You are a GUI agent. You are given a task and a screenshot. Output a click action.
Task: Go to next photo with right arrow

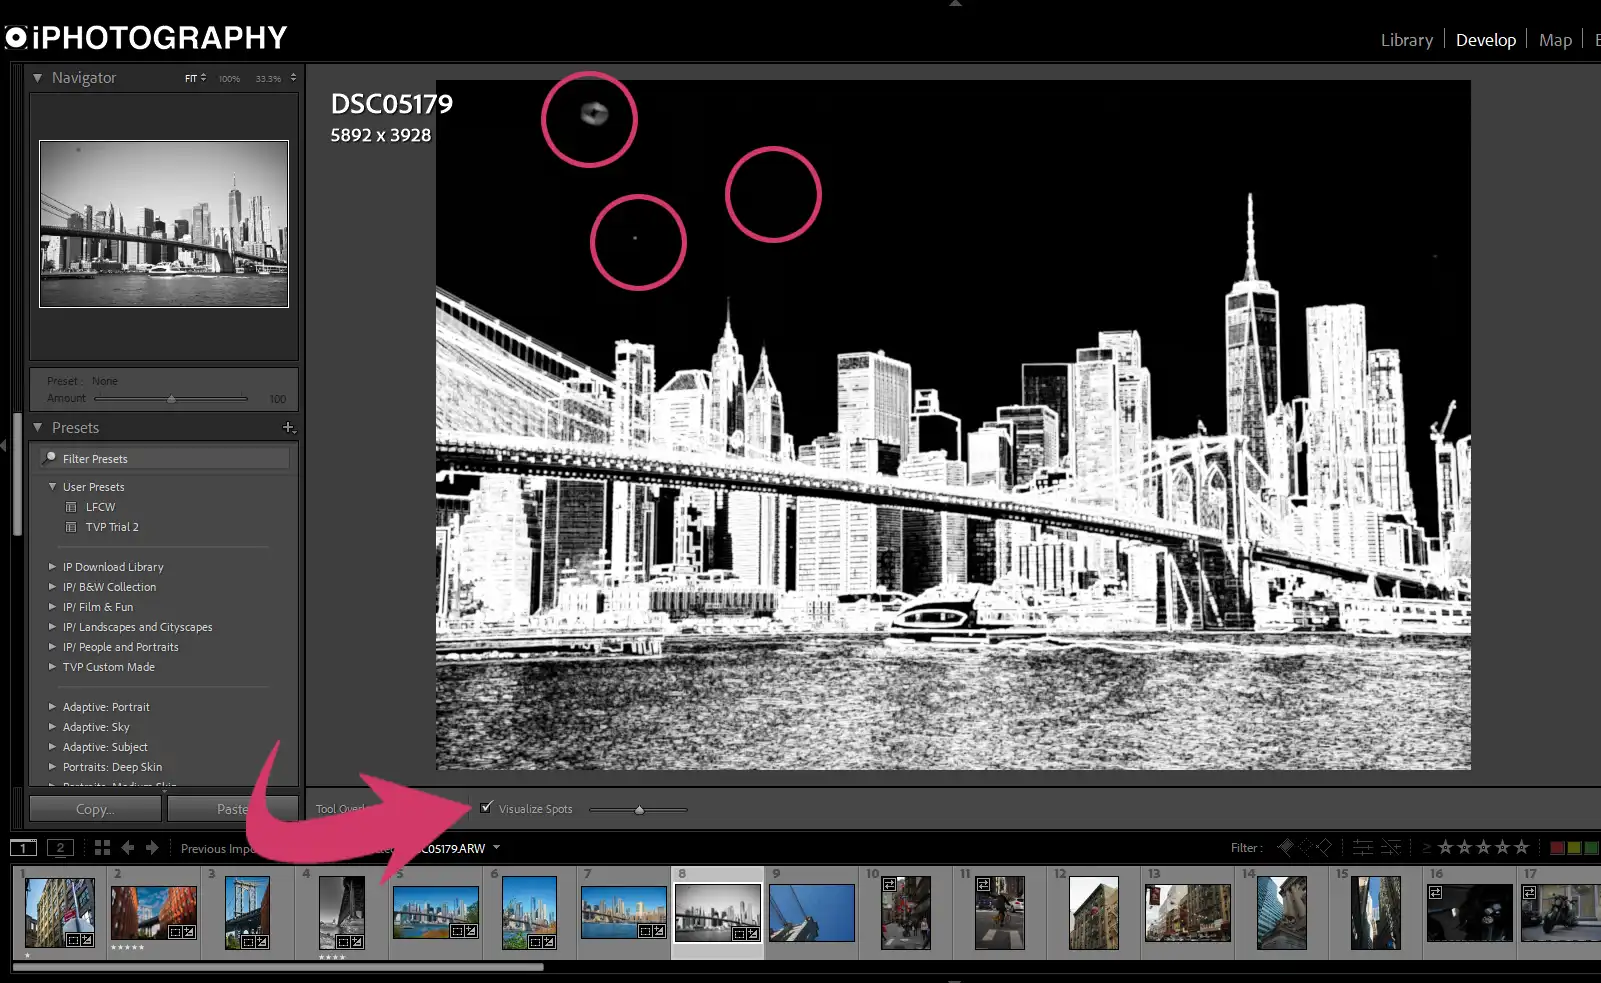[152, 848]
